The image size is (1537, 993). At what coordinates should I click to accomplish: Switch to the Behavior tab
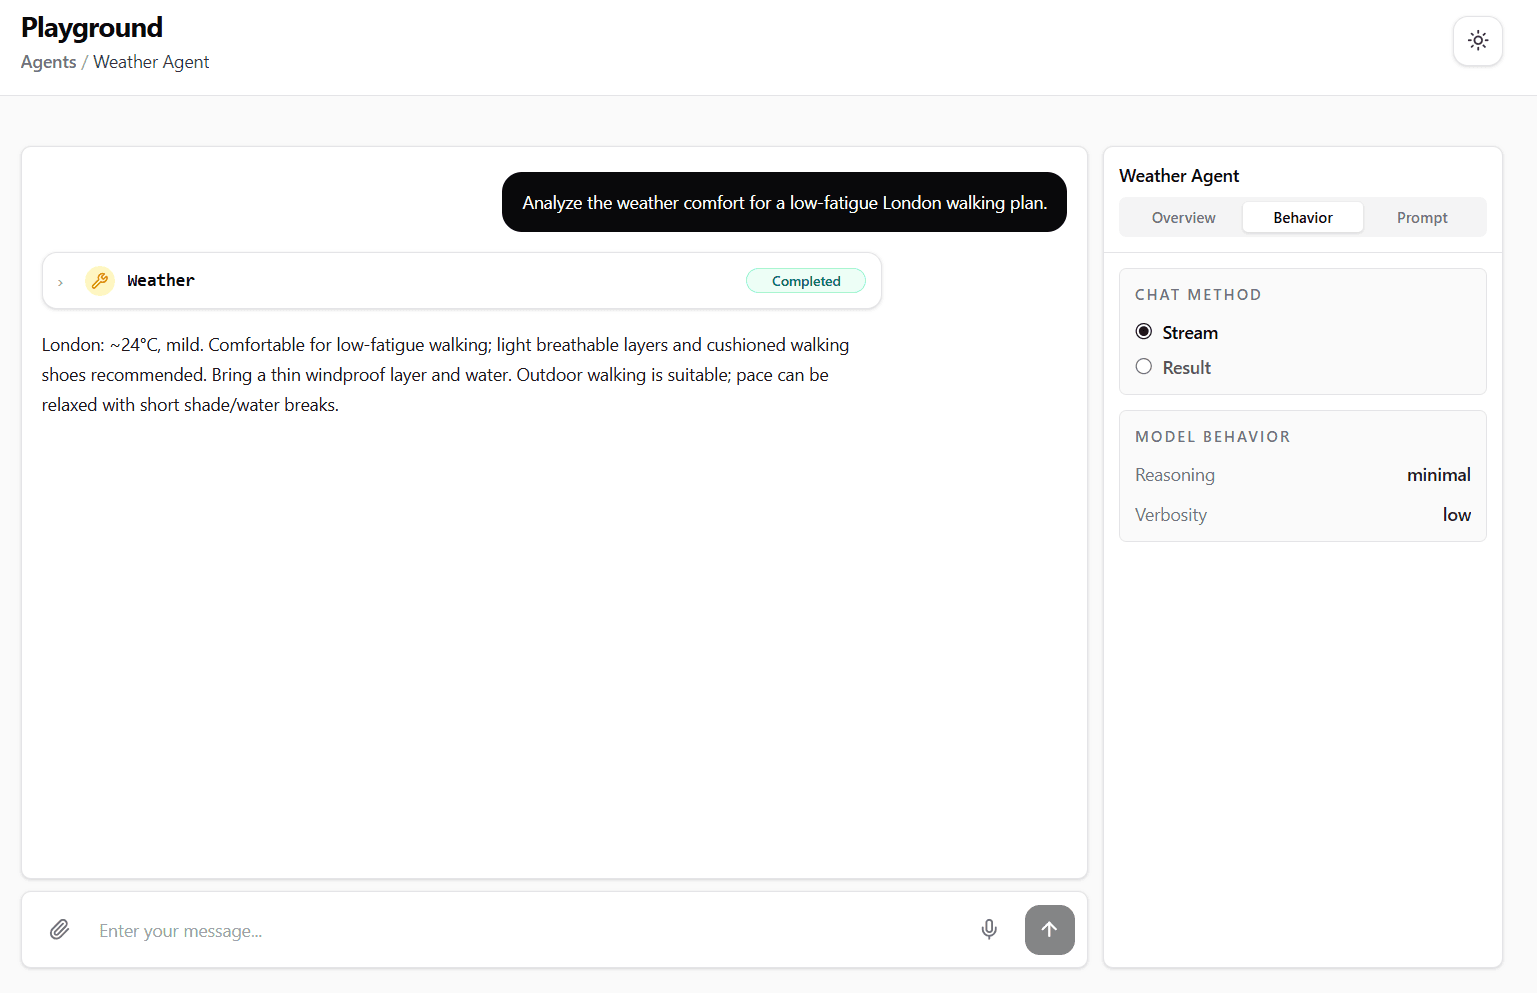click(x=1302, y=218)
